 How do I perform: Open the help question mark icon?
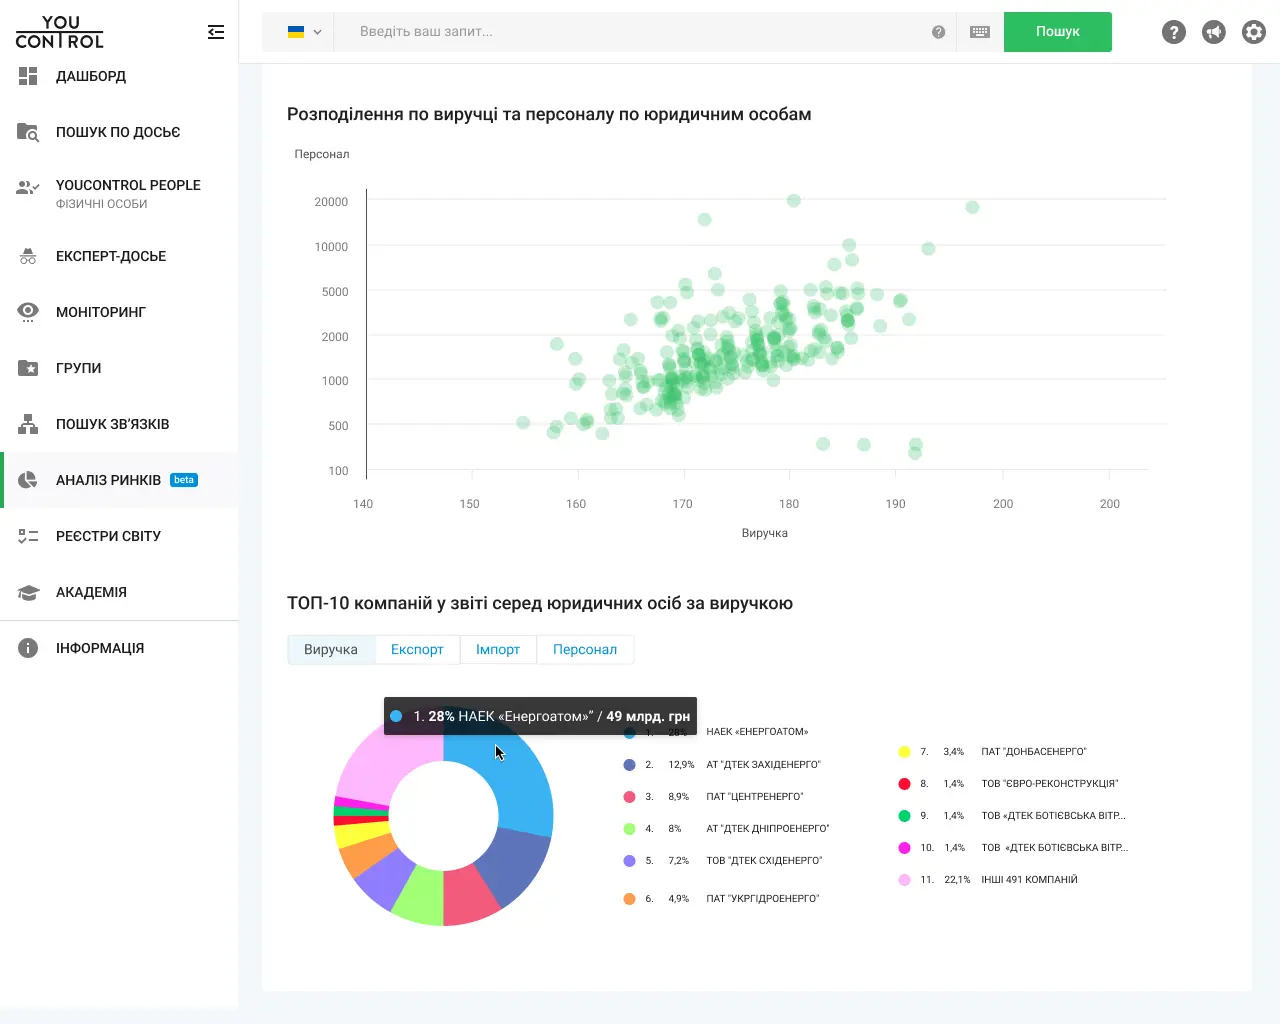(x=1174, y=32)
